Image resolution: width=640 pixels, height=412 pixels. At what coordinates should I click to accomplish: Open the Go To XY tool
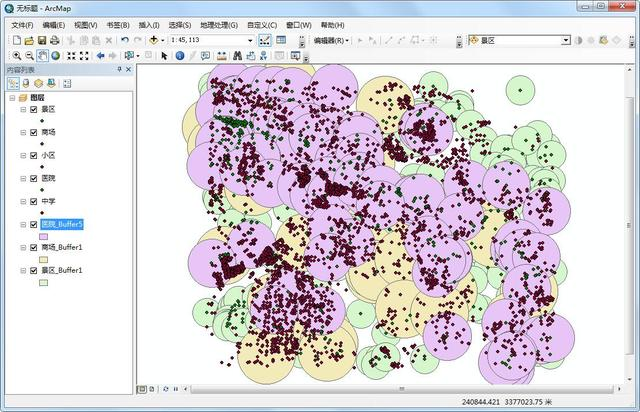[263, 56]
